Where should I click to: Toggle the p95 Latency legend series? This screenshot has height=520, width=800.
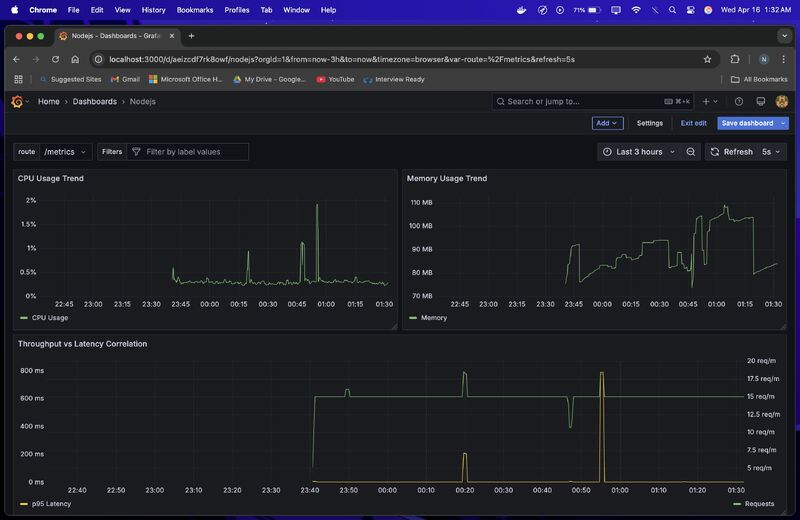[52, 504]
